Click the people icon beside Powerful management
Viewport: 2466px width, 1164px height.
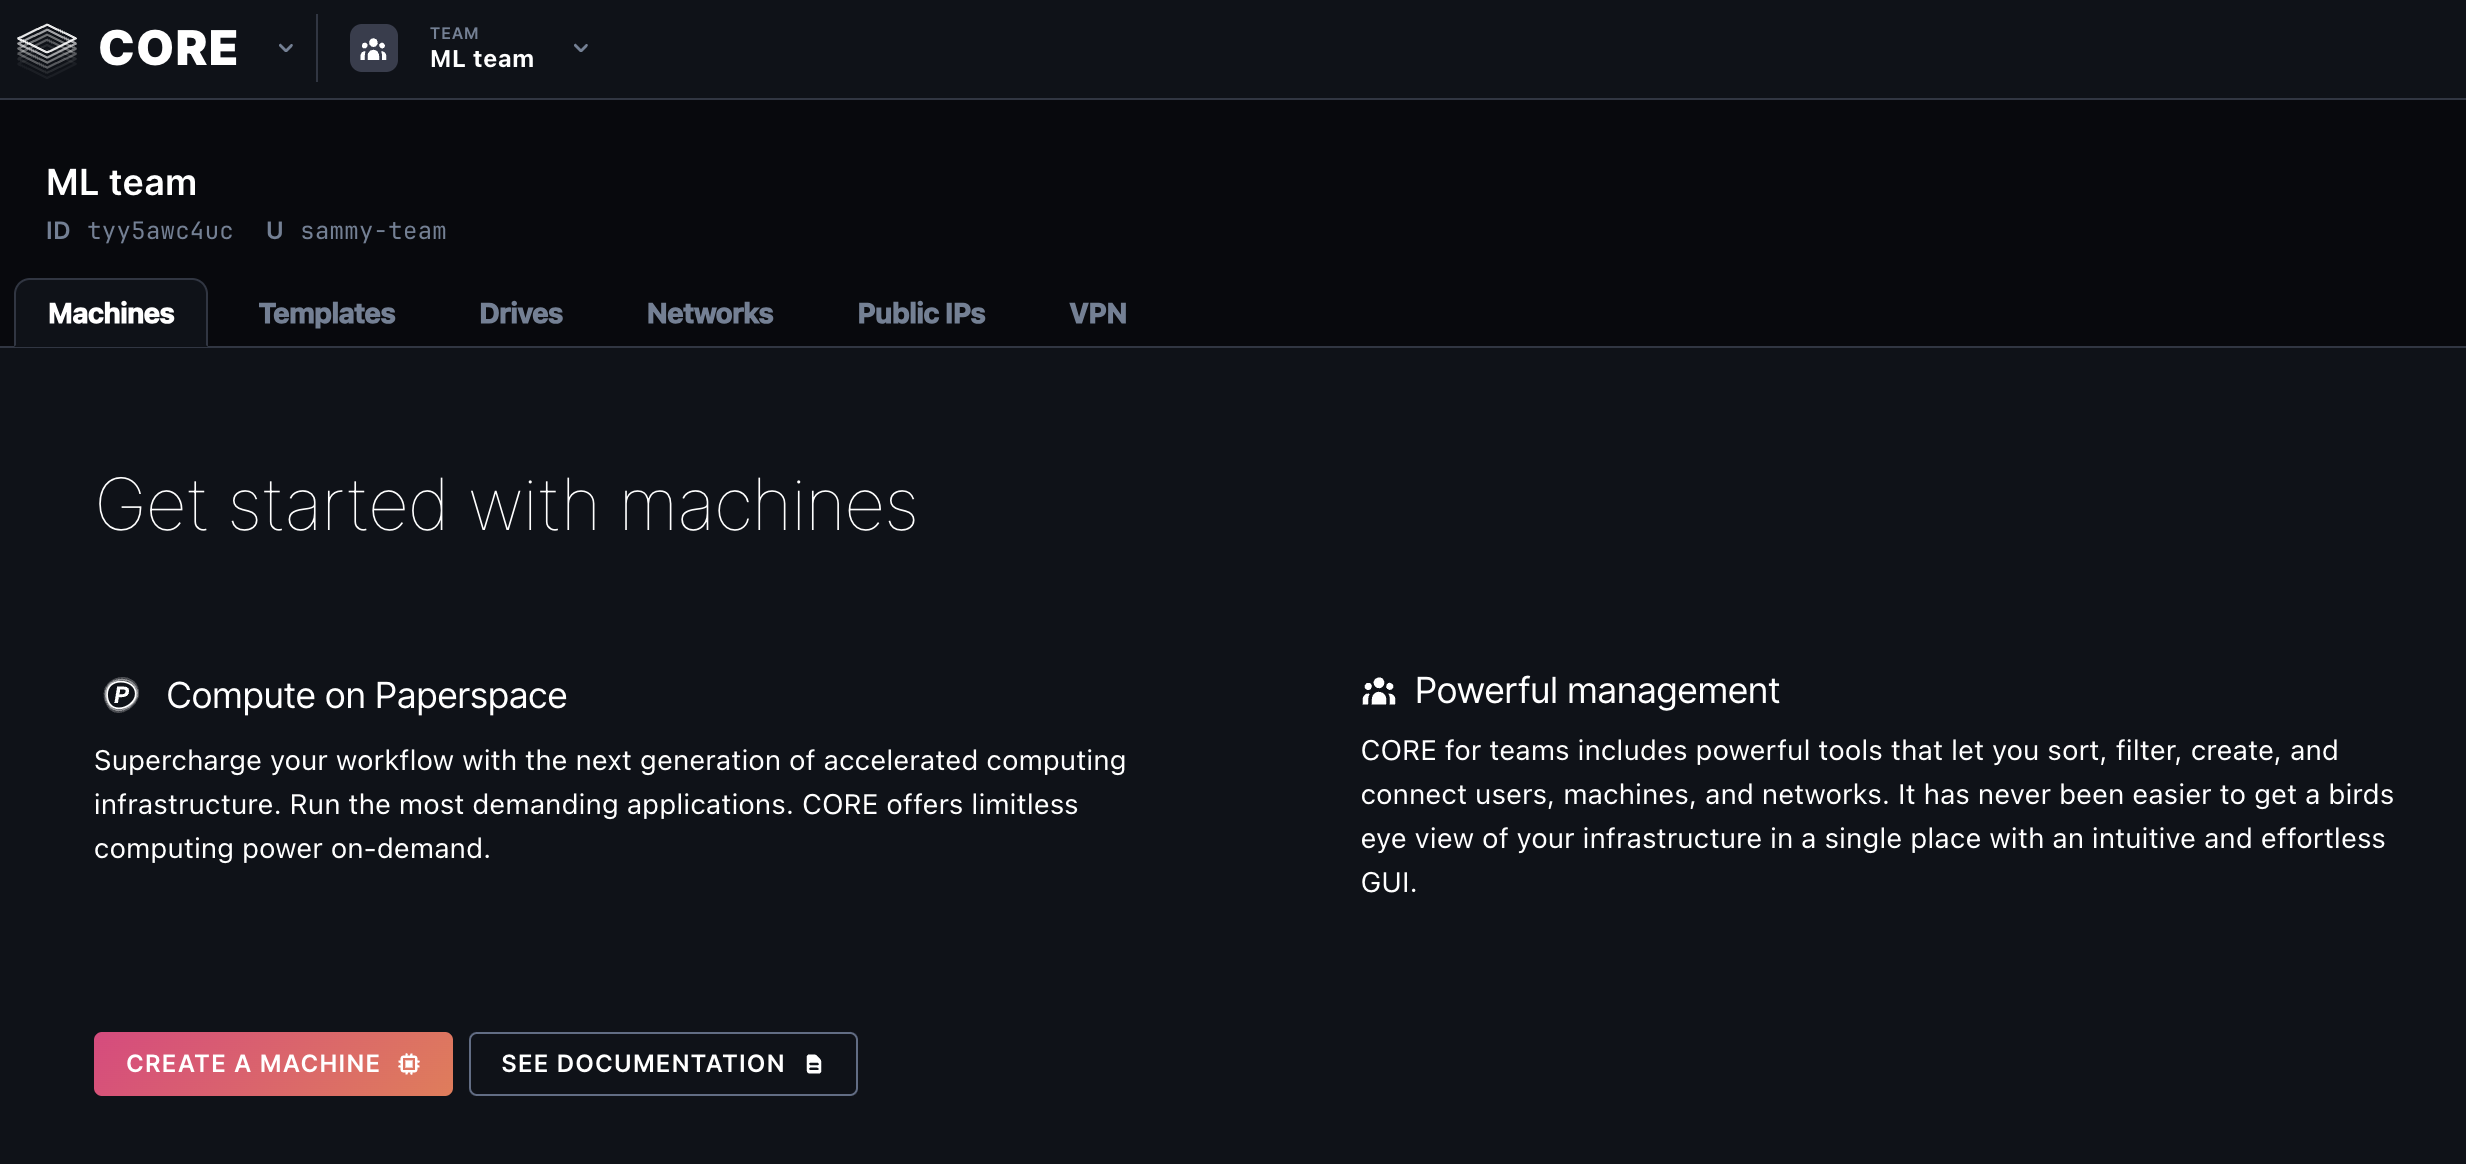[1378, 691]
